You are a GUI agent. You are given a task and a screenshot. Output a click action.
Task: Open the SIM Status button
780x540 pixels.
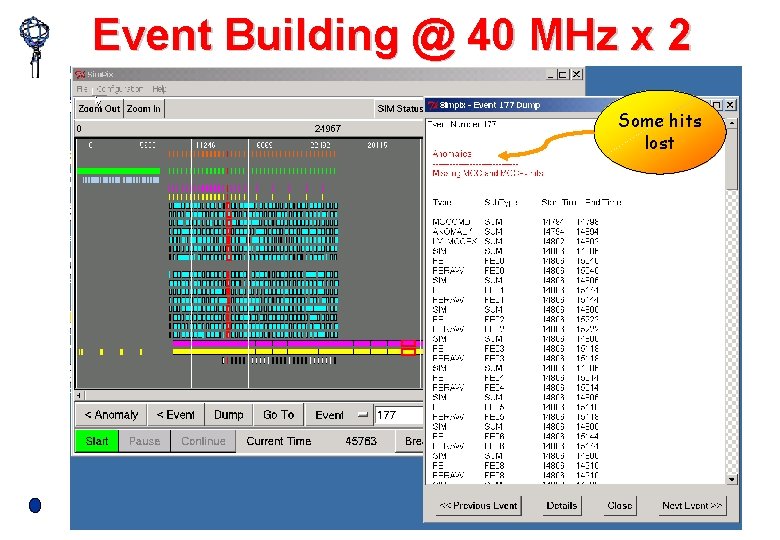coord(399,108)
